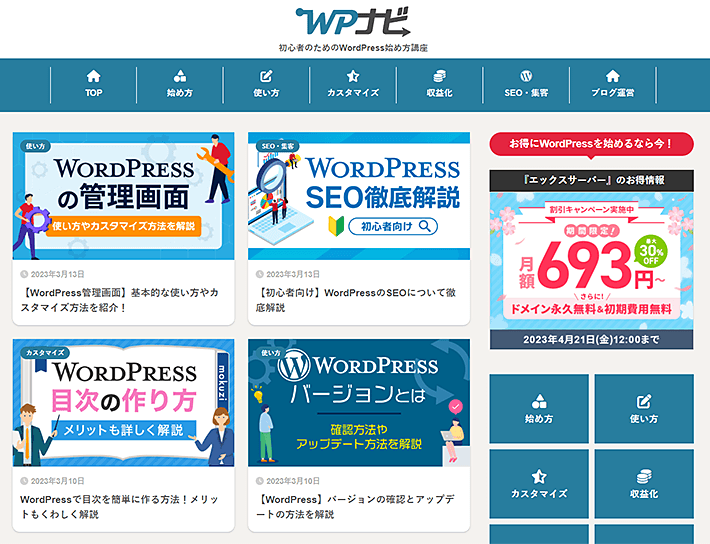
Task: Click the 始め方 shapes icon in navigation bar
Action: tap(180, 76)
